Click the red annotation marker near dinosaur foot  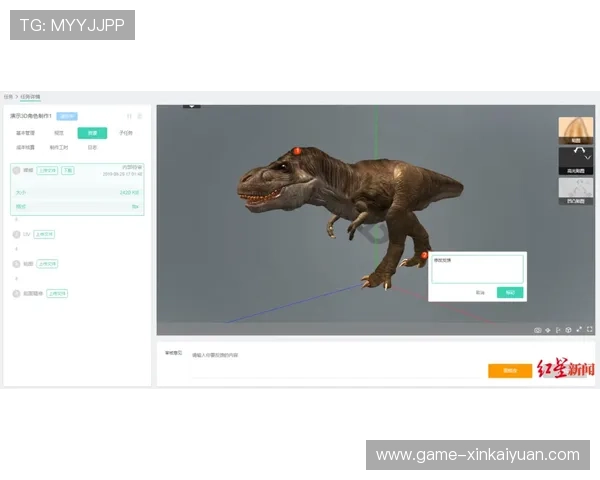pos(425,256)
